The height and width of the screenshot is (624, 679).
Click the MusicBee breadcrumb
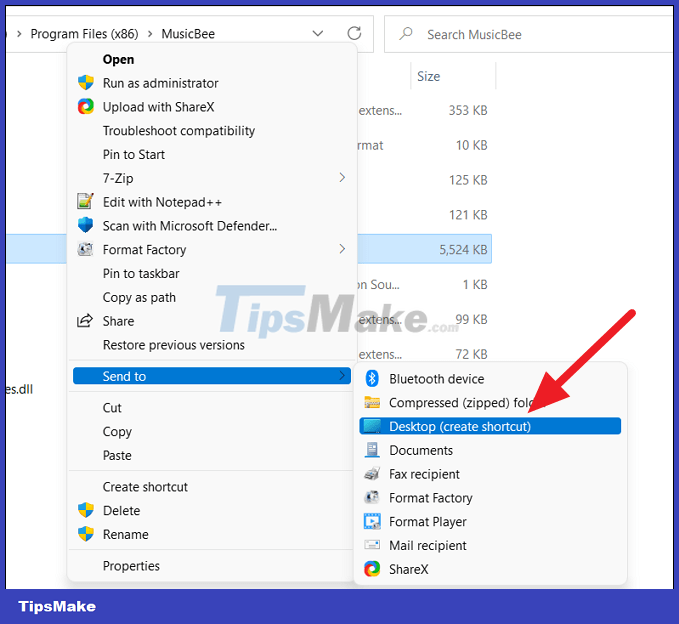tap(188, 34)
